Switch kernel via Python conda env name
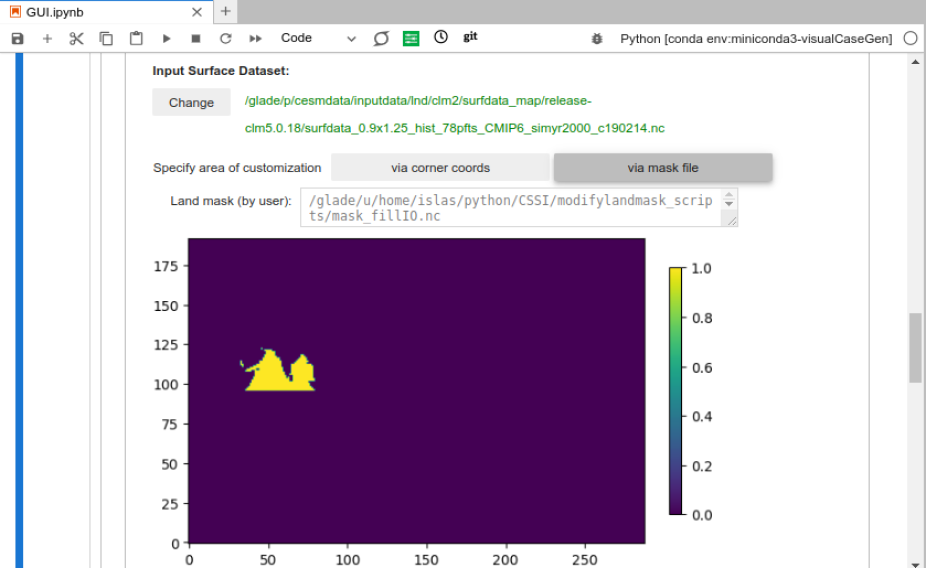This screenshot has width=926, height=568. coord(756,38)
